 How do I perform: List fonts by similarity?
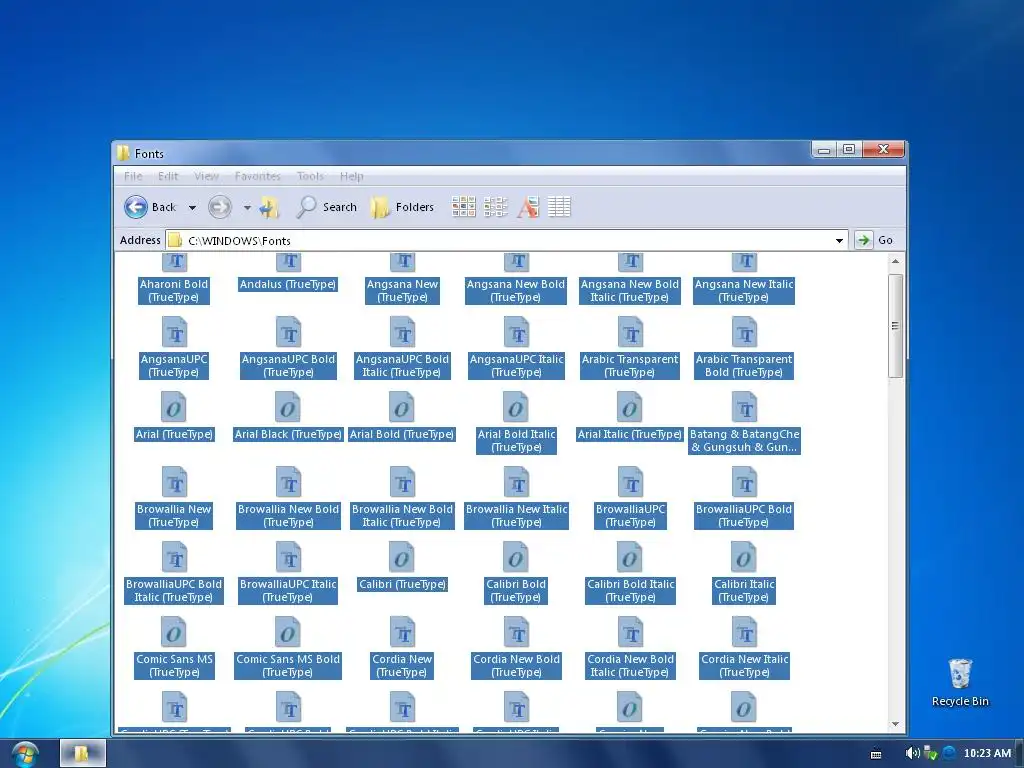pyautogui.click(x=528, y=206)
